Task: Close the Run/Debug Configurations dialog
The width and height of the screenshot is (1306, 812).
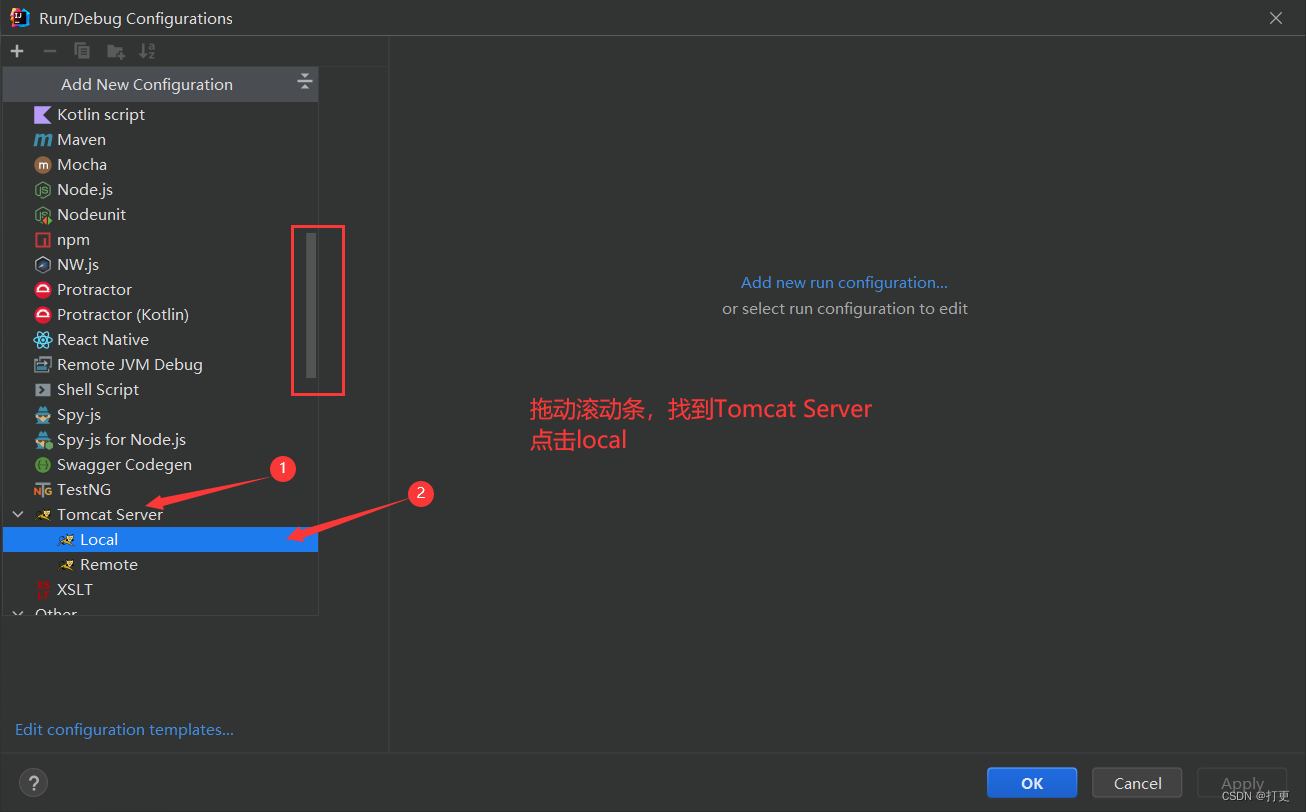Action: [x=1276, y=18]
